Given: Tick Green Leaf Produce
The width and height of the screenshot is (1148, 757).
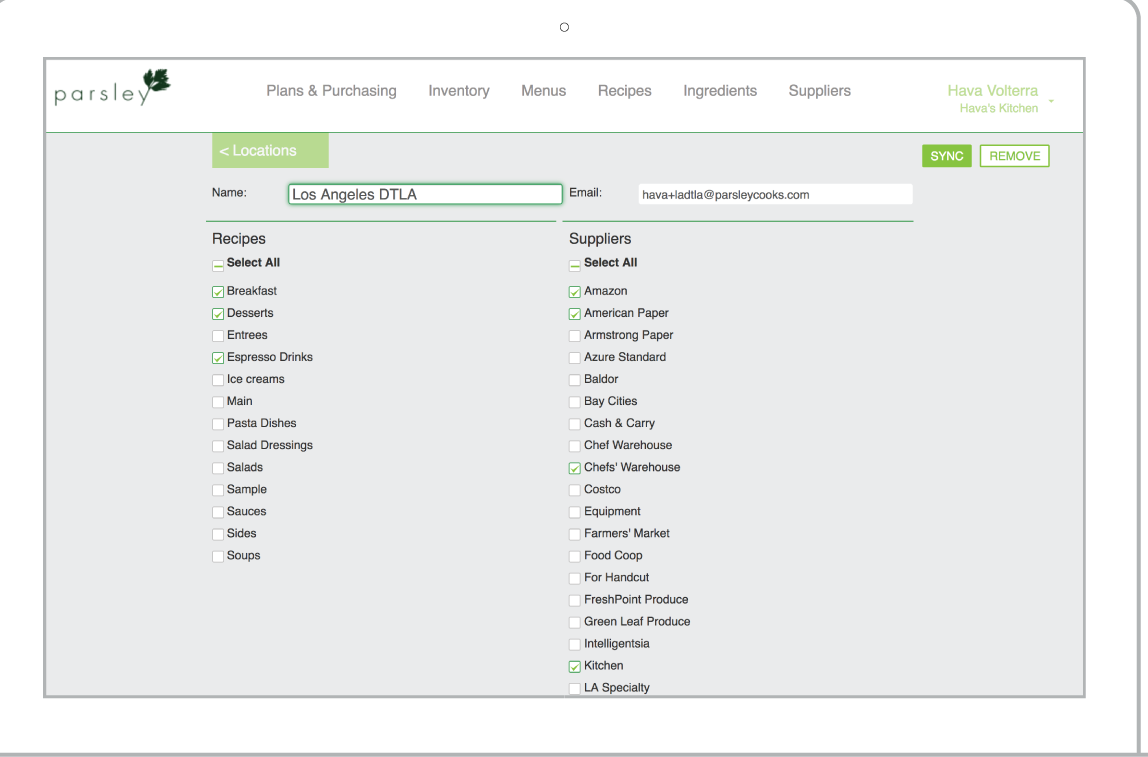Looking at the screenshot, I should pos(575,622).
